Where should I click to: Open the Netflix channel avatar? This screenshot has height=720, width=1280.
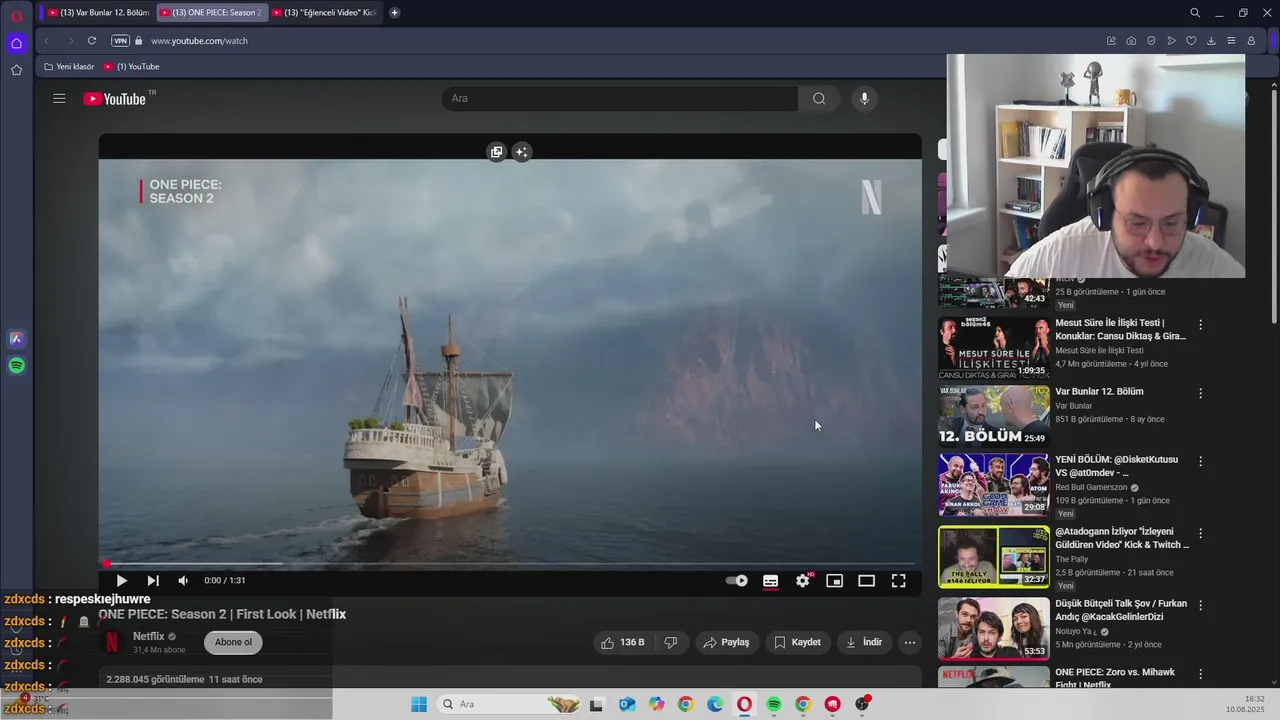pyautogui.click(x=112, y=642)
